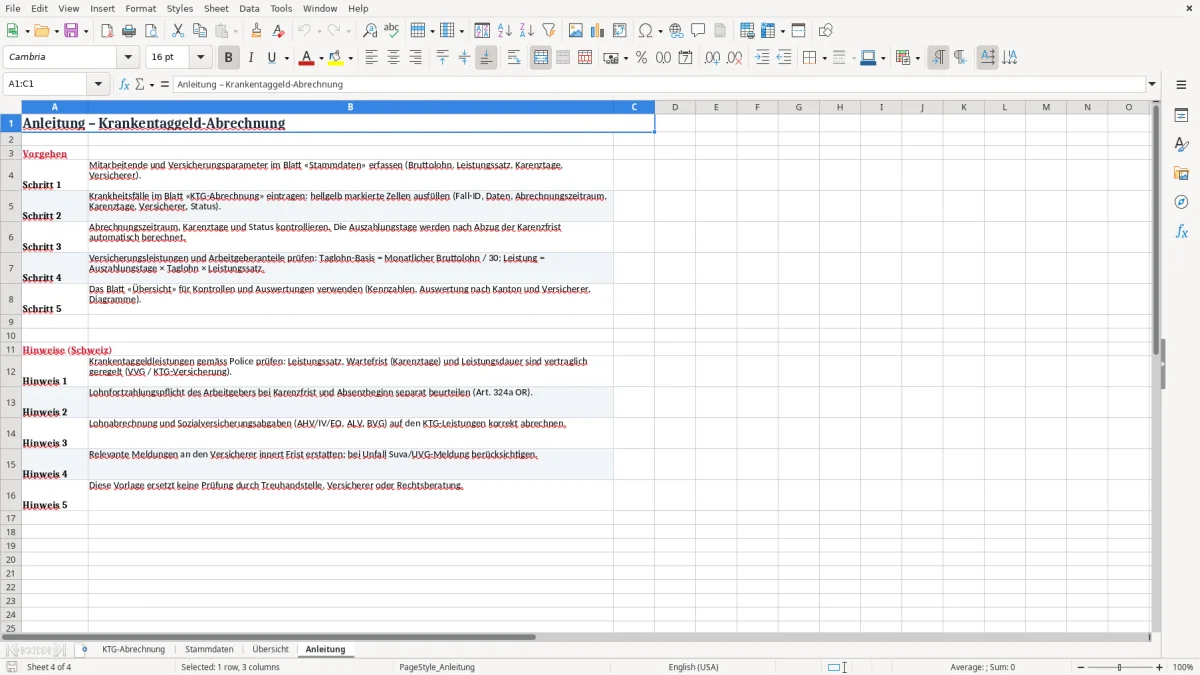Add a decimal place

(712, 58)
